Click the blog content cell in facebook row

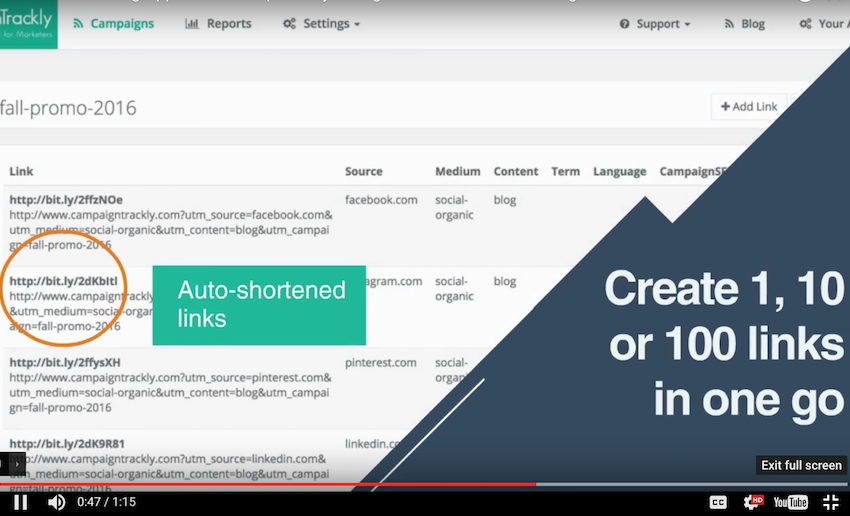coord(505,200)
